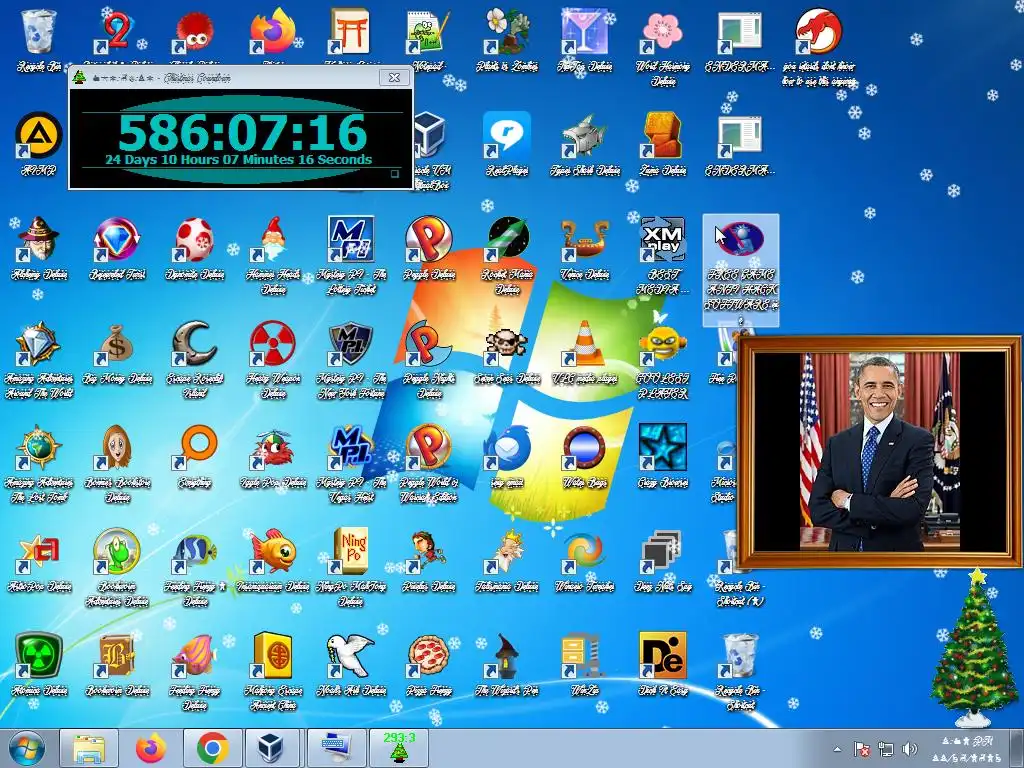Launch Escape Rosecliff Island moon icon

(x=195, y=344)
